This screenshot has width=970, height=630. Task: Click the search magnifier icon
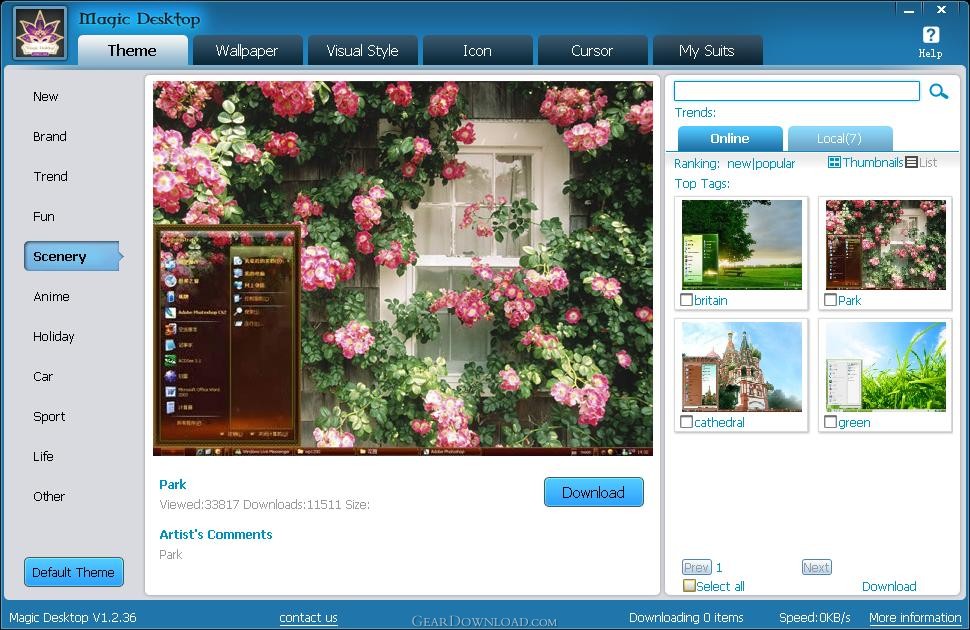click(938, 92)
